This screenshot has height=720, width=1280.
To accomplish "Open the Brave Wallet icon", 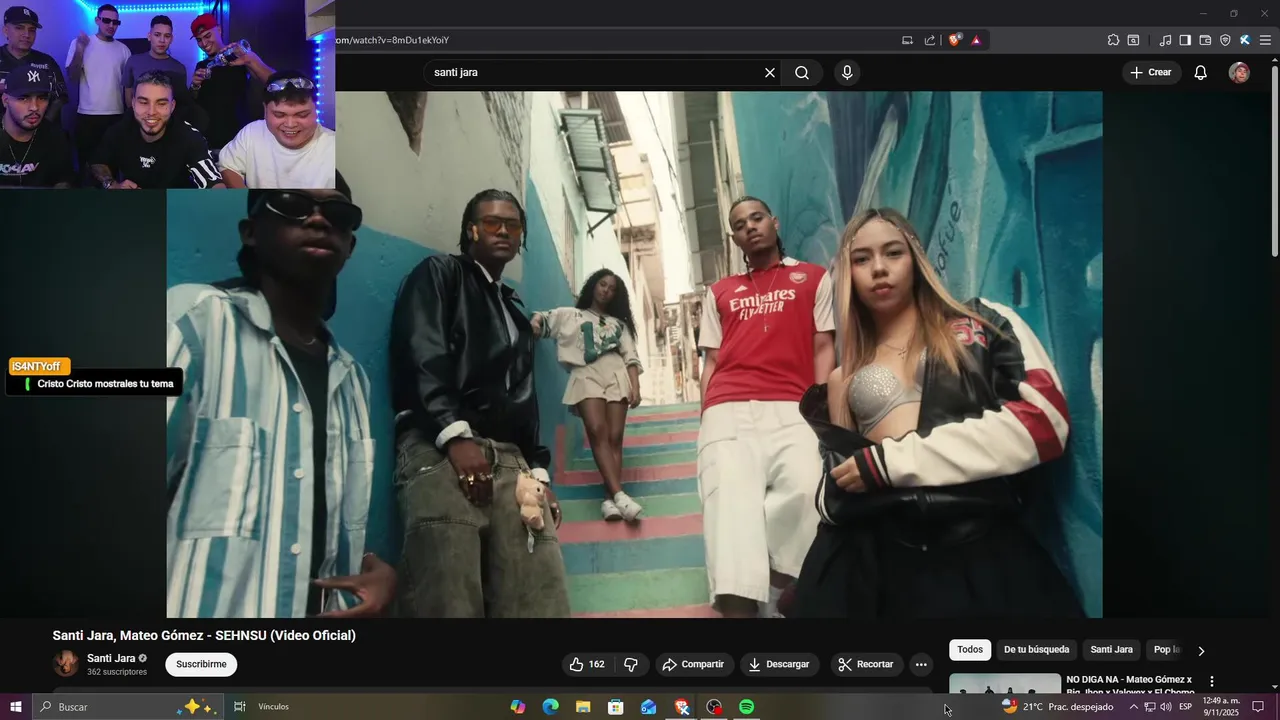I will [x=1205, y=40].
